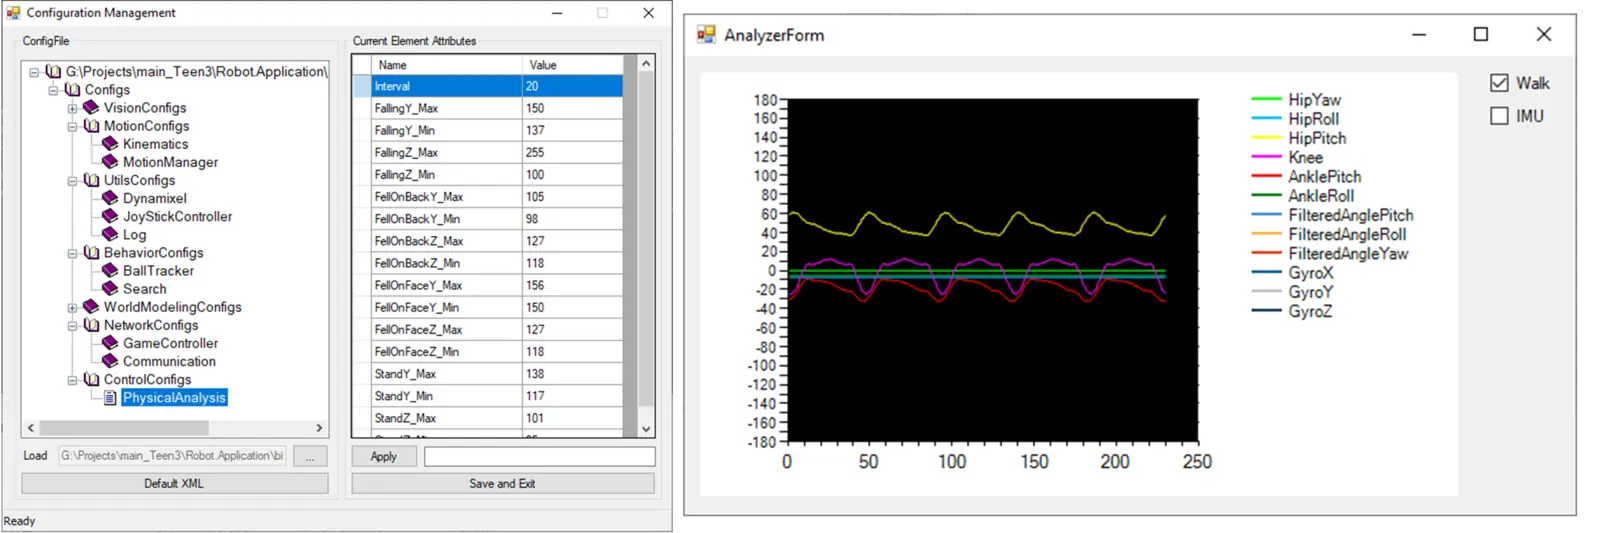Click the BehaviorConfigs open-book icon
1600x533 pixels.
(91, 252)
